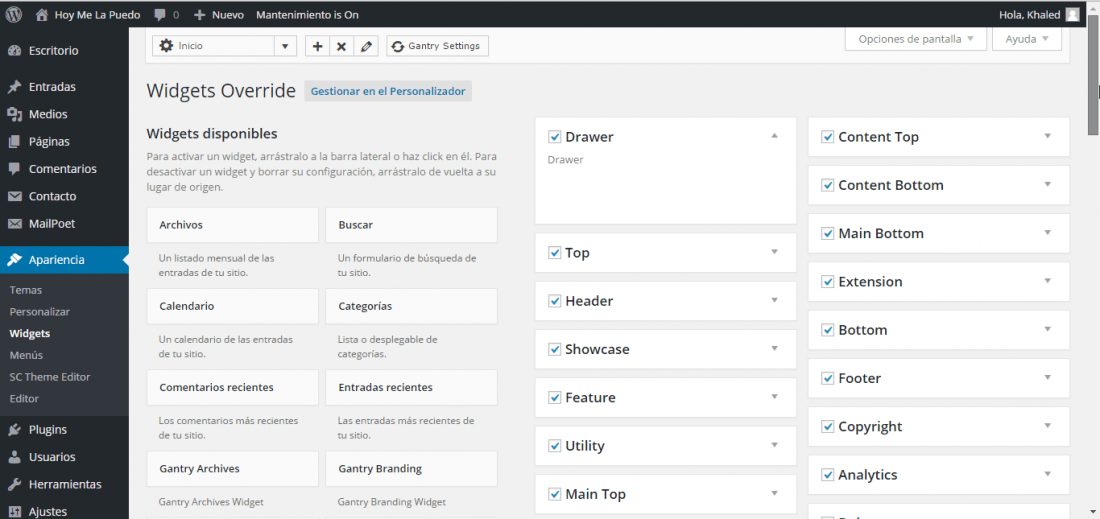The height and width of the screenshot is (519, 1100).
Task: Click the Gantry Settings button
Action: click(x=437, y=46)
